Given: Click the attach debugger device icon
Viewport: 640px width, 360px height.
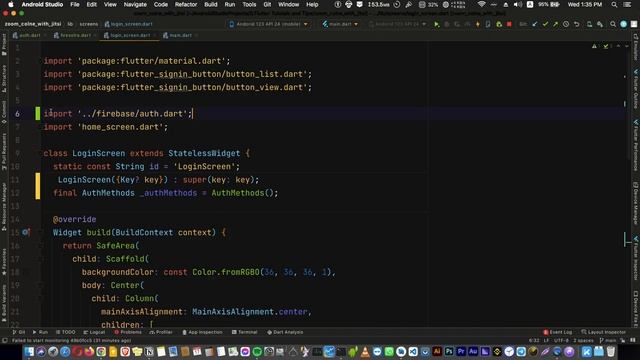Looking at the screenshot, I should [488, 24].
